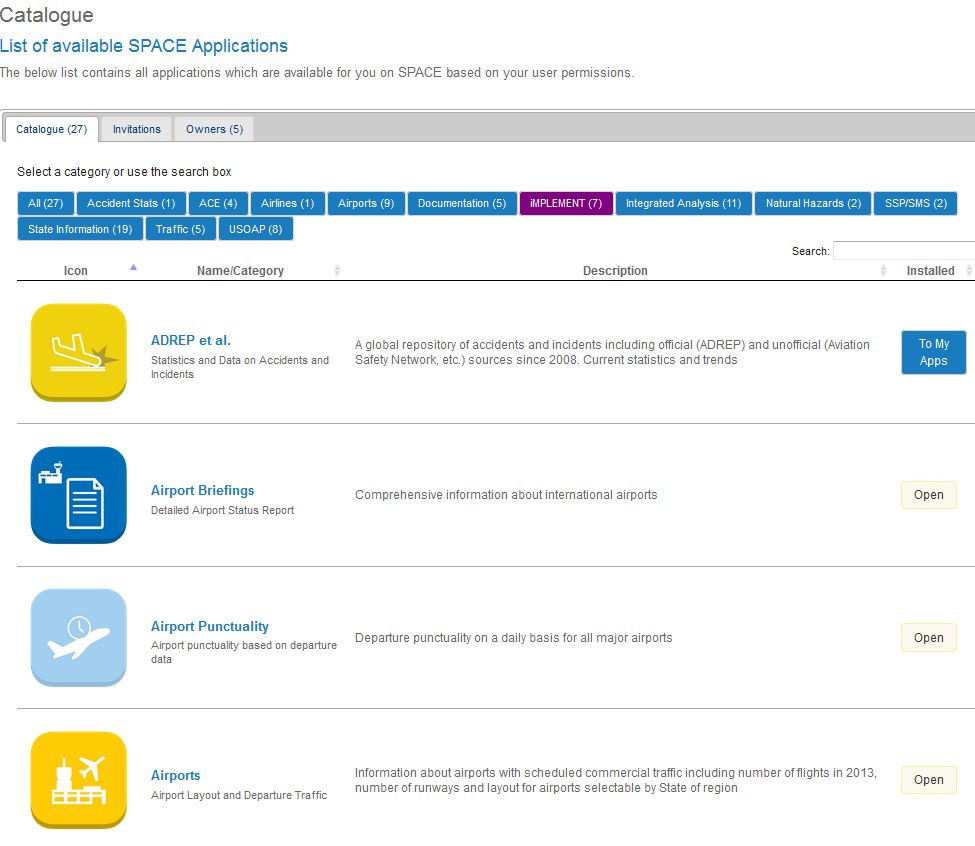The image size is (975, 846).
Task: Select the ACE (4) category
Action: click(x=218, y=203)
